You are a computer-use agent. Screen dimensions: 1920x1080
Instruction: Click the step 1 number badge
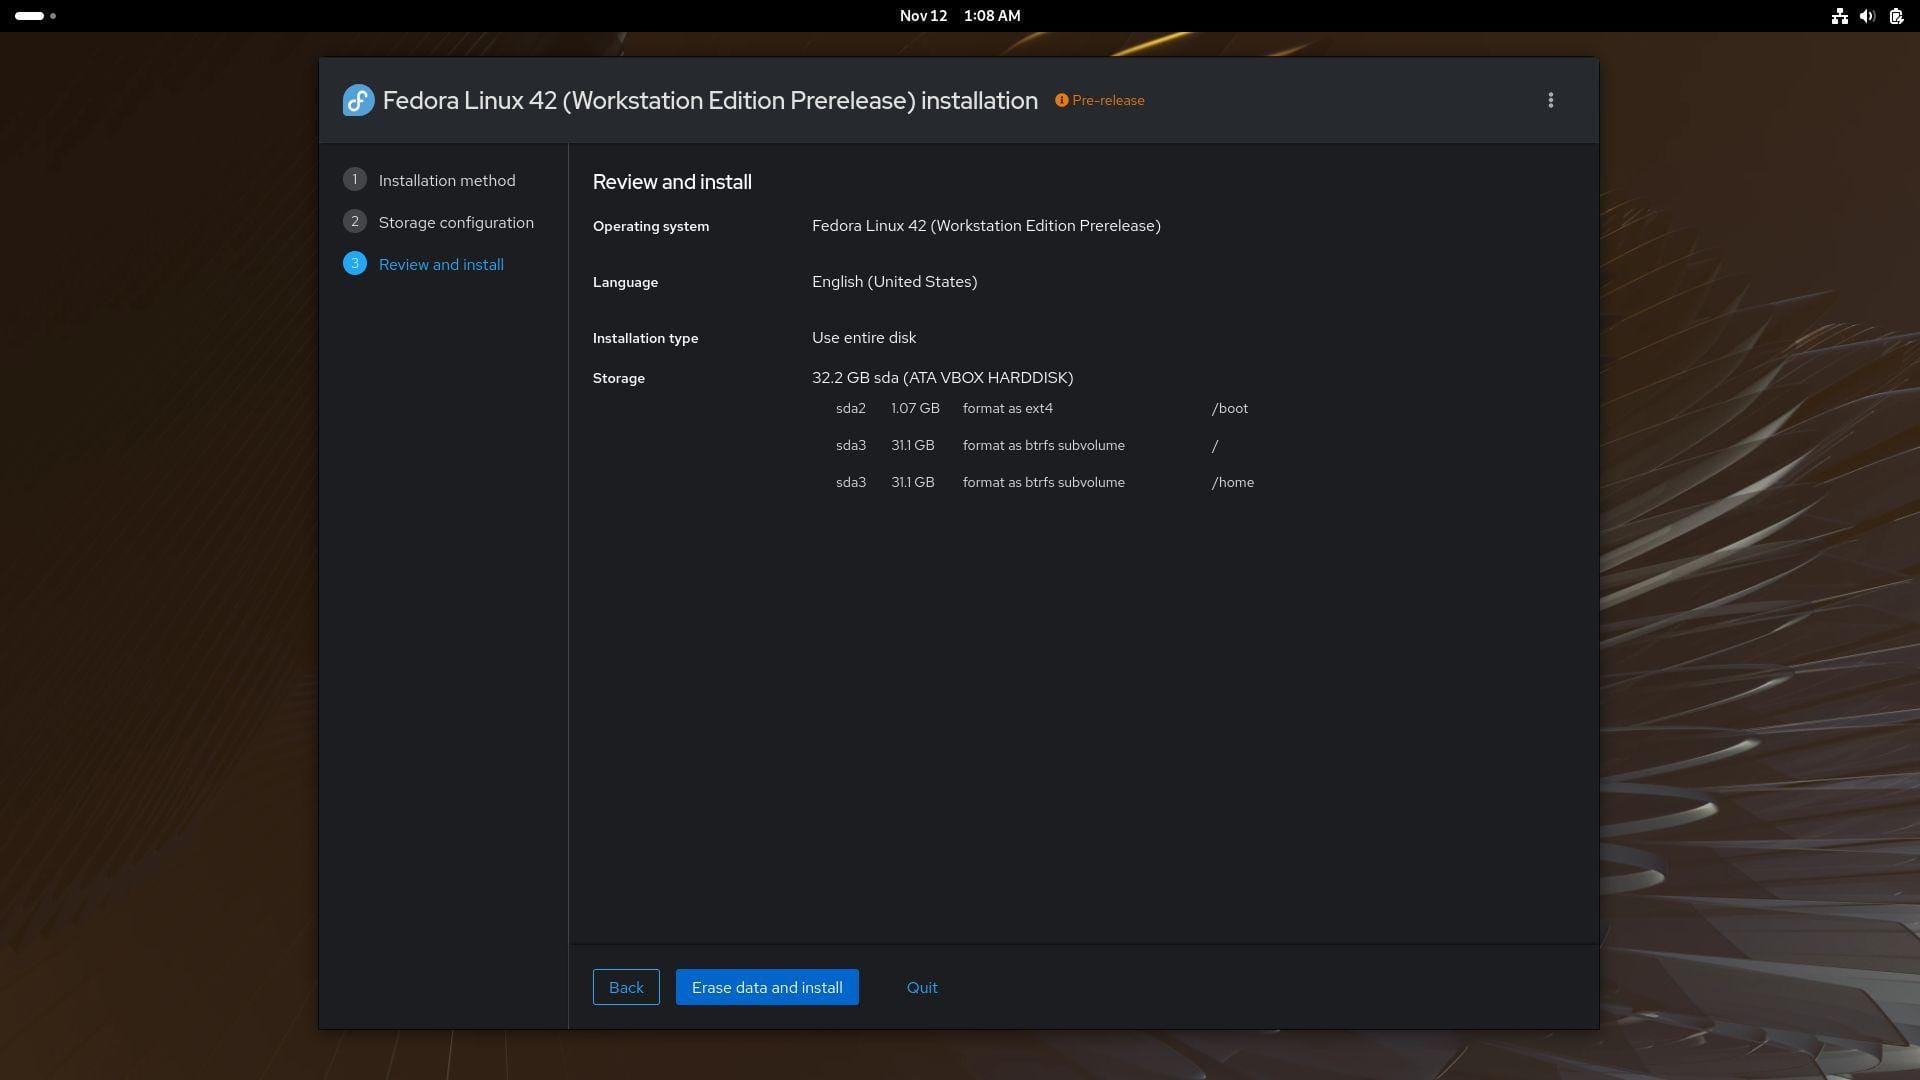(x=354, y=180)
